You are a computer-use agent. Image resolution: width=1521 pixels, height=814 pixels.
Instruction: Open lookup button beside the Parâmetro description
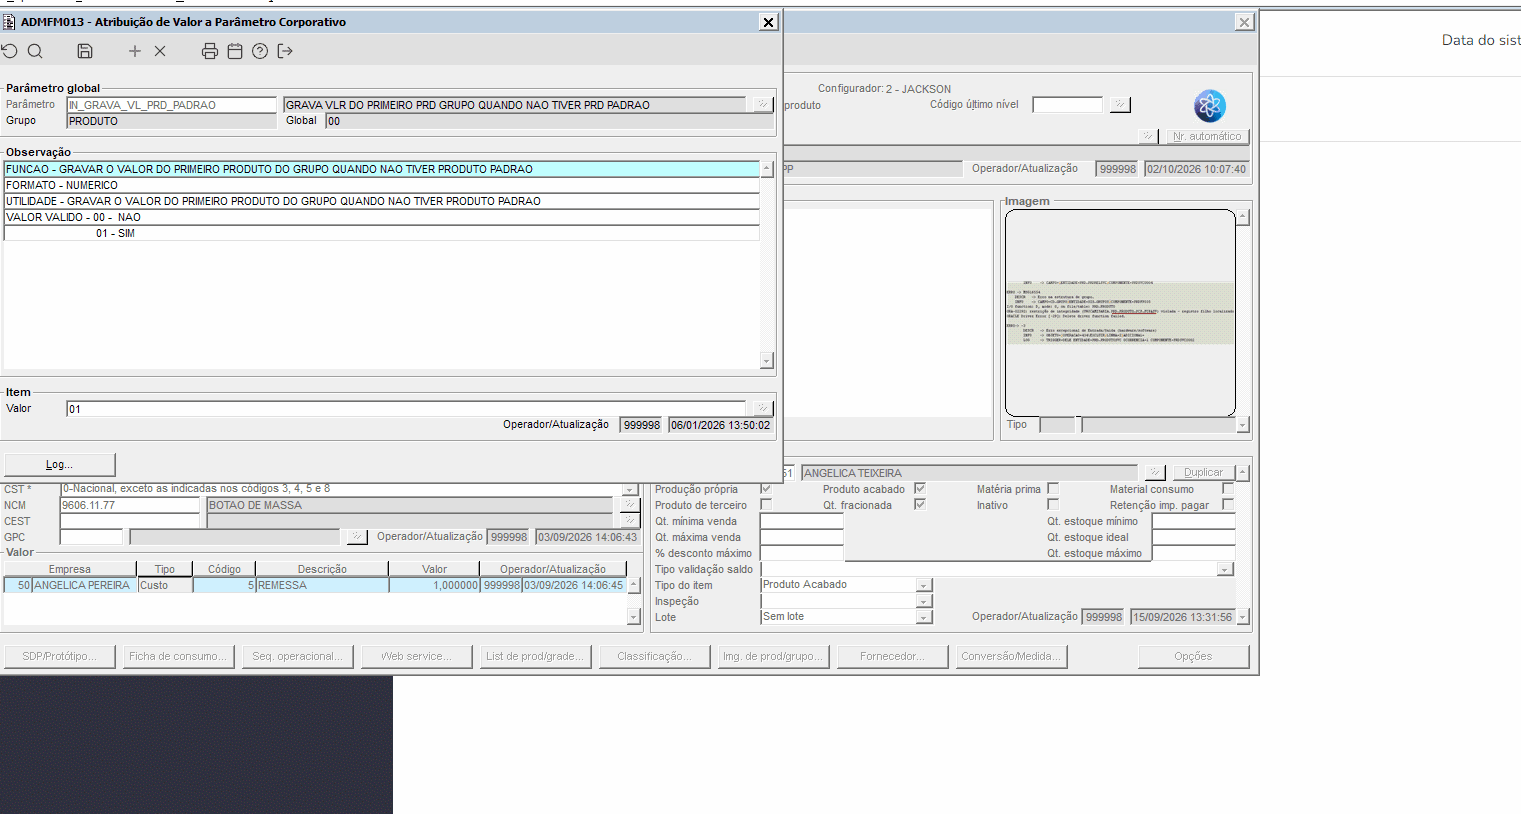click(x=763, y=104)
